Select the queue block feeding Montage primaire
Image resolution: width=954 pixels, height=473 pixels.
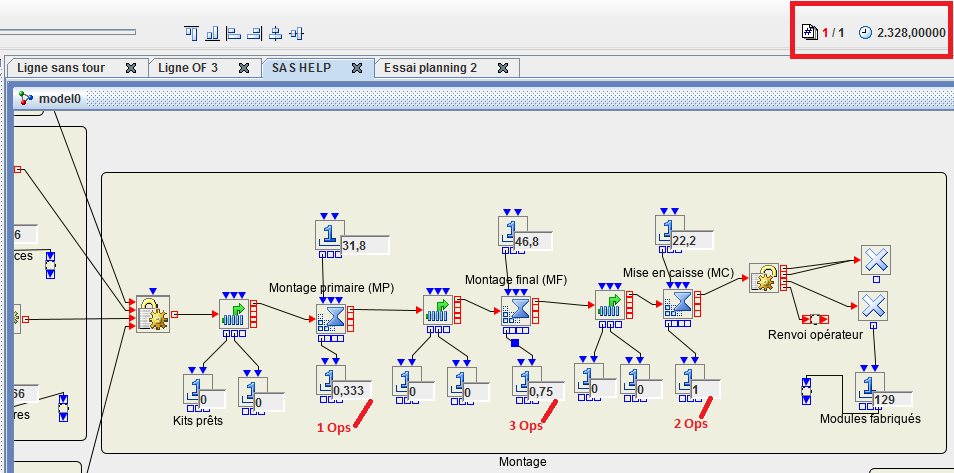click(234, 315)
